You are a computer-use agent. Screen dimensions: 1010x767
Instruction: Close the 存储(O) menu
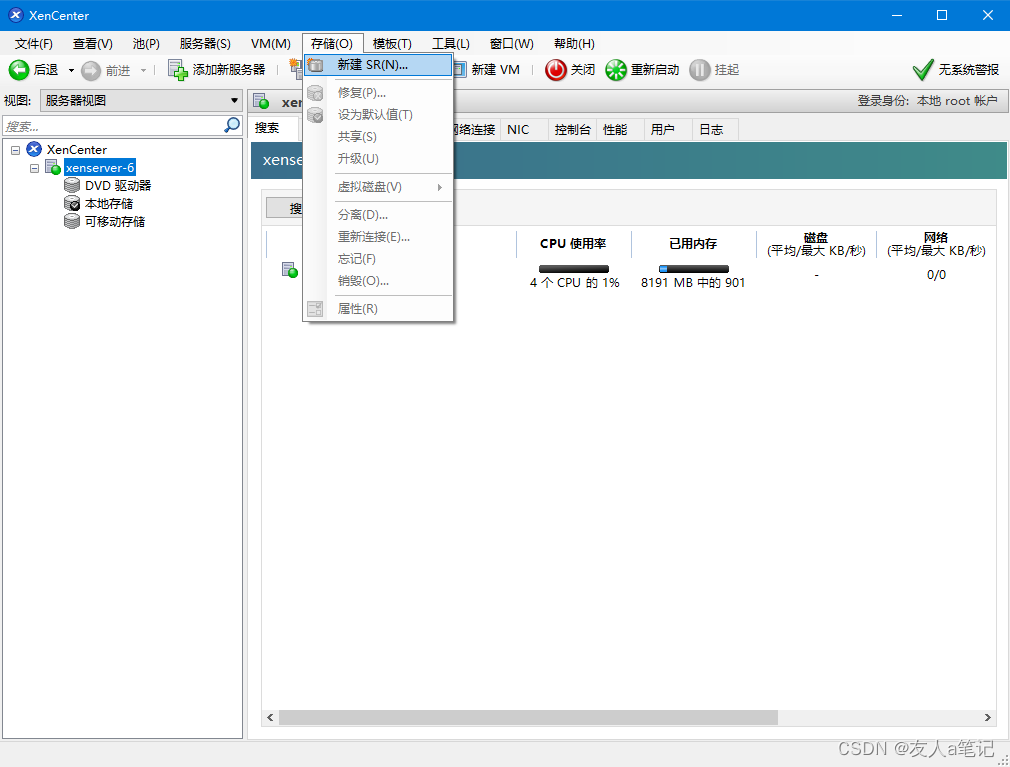[x=332, y=43]
